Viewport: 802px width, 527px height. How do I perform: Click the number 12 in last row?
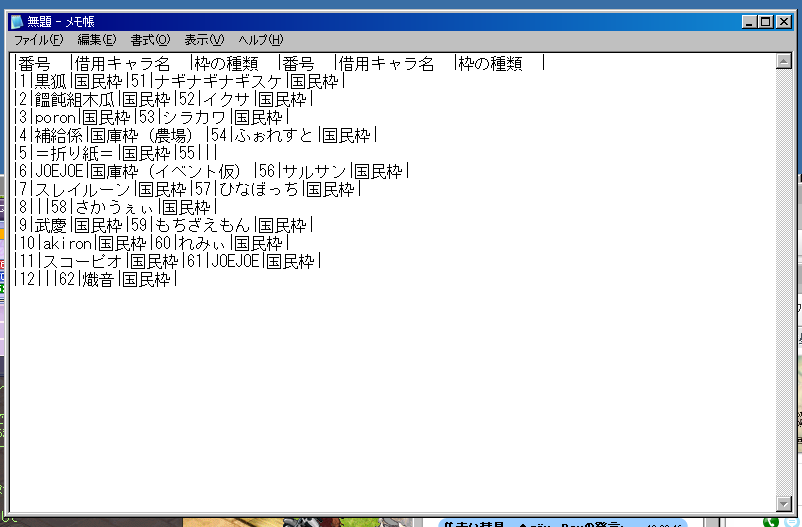[27, 279]
